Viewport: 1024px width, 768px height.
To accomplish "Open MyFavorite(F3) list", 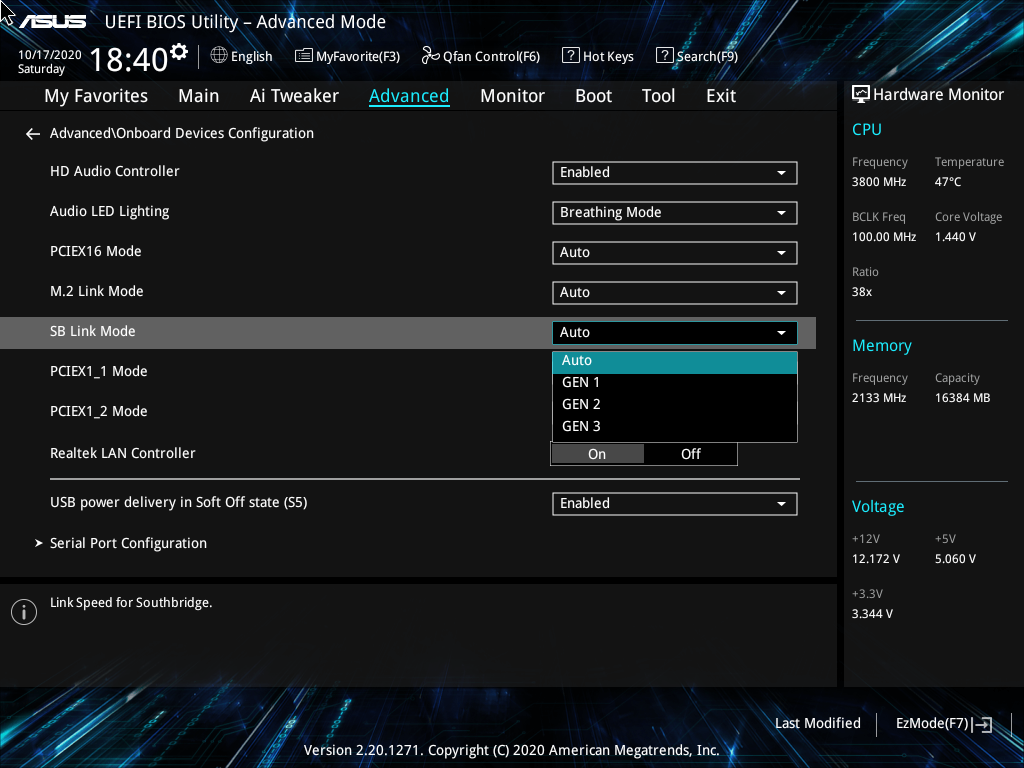I will (347, 56).
